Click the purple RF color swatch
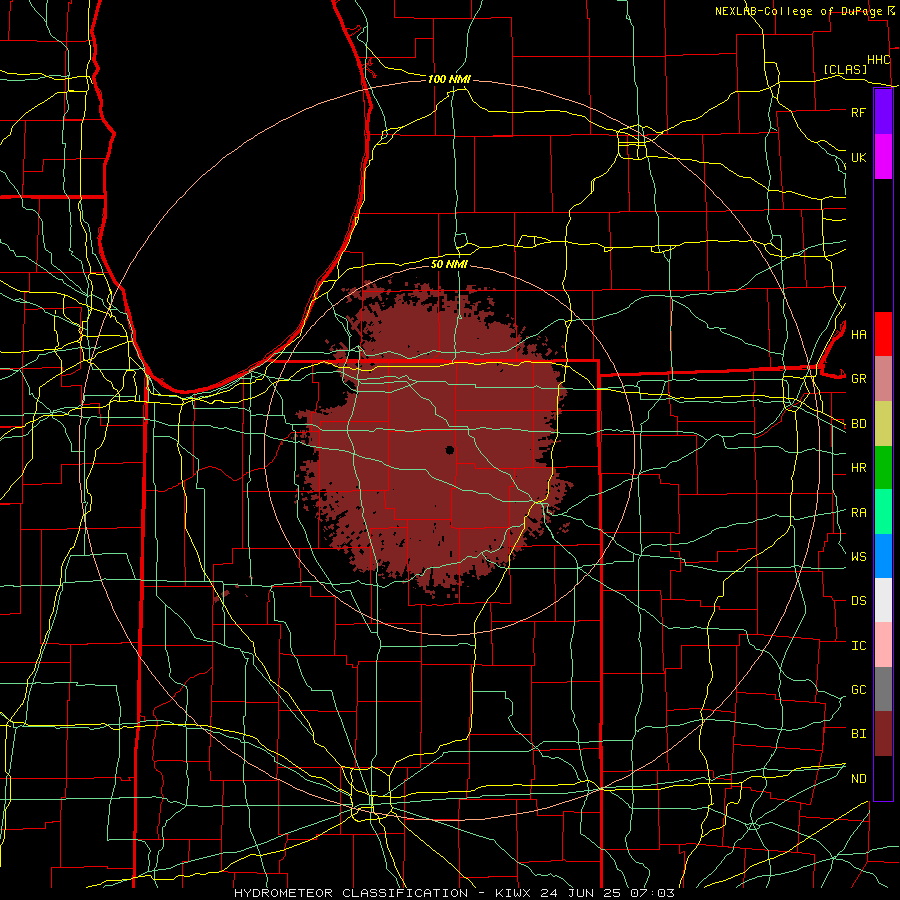Screen dimensions: 900x900 883,112
